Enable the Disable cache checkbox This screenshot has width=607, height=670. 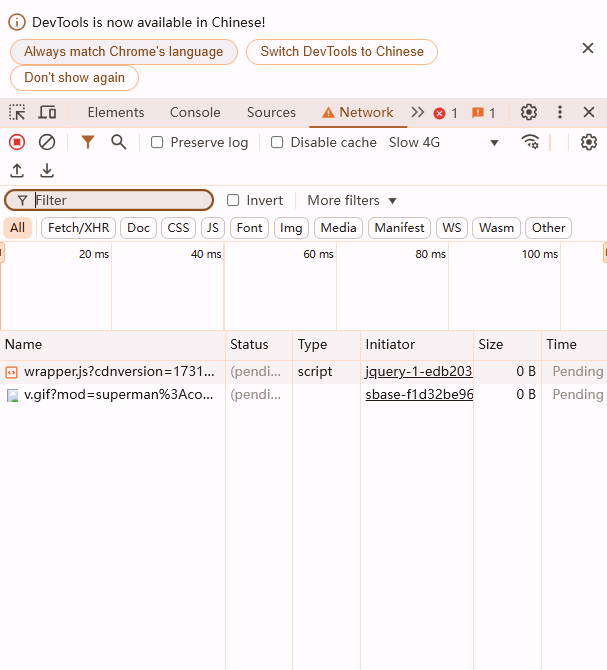(x=277, y=142)
